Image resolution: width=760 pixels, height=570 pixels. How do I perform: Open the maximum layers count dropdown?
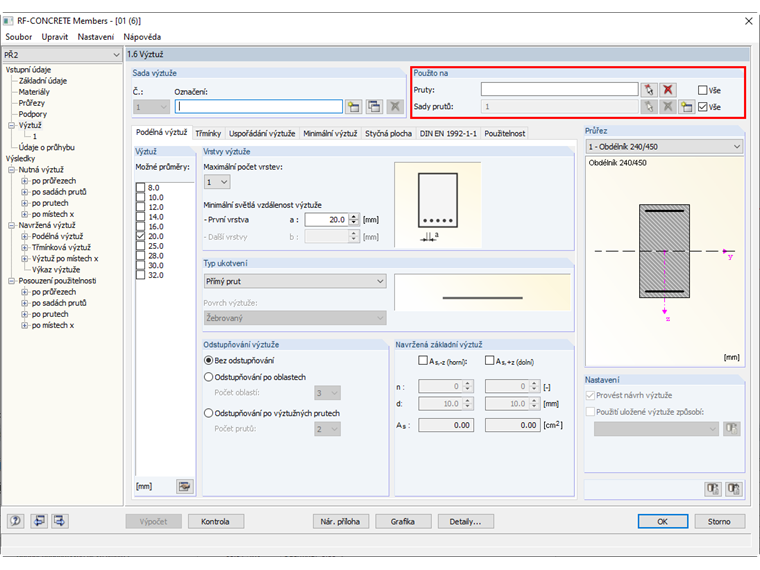point(217,182)
